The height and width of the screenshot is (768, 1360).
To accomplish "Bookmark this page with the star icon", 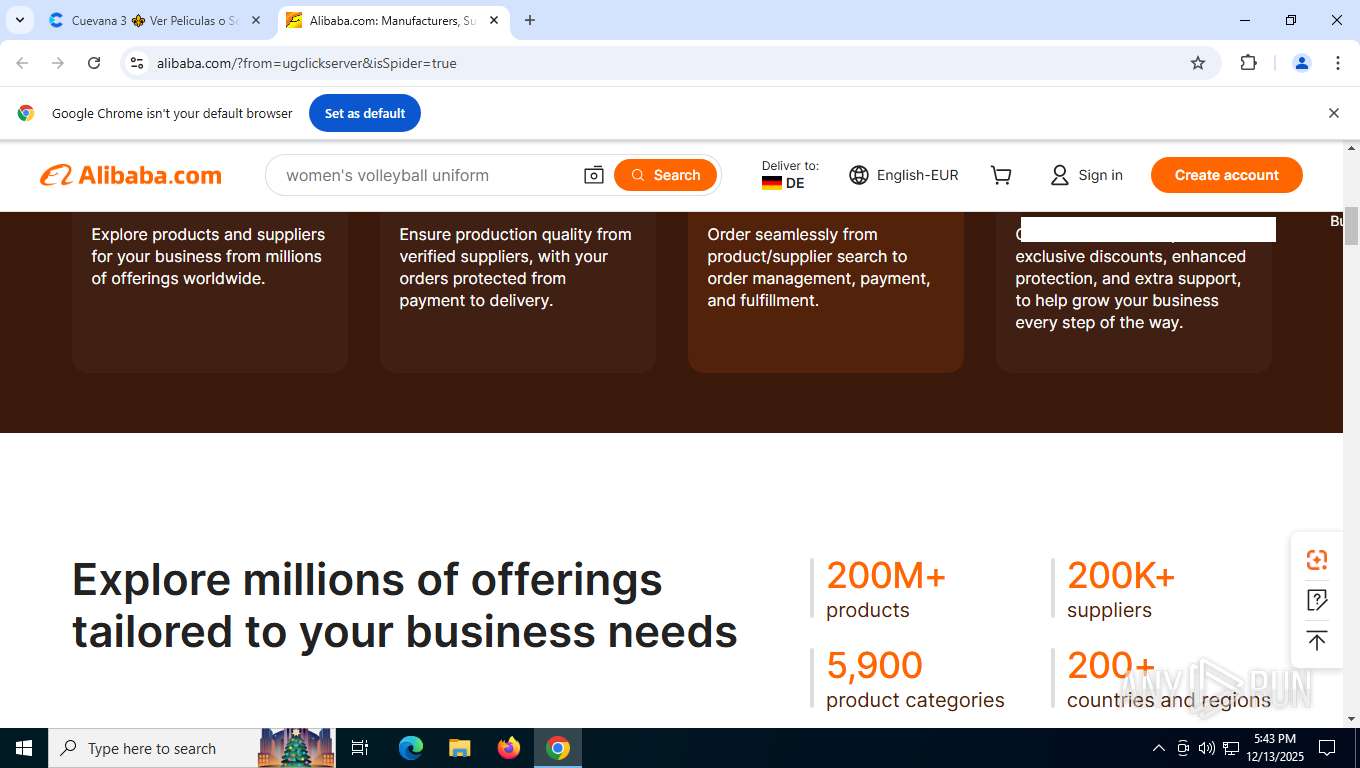I will [x=1198, y=63].
